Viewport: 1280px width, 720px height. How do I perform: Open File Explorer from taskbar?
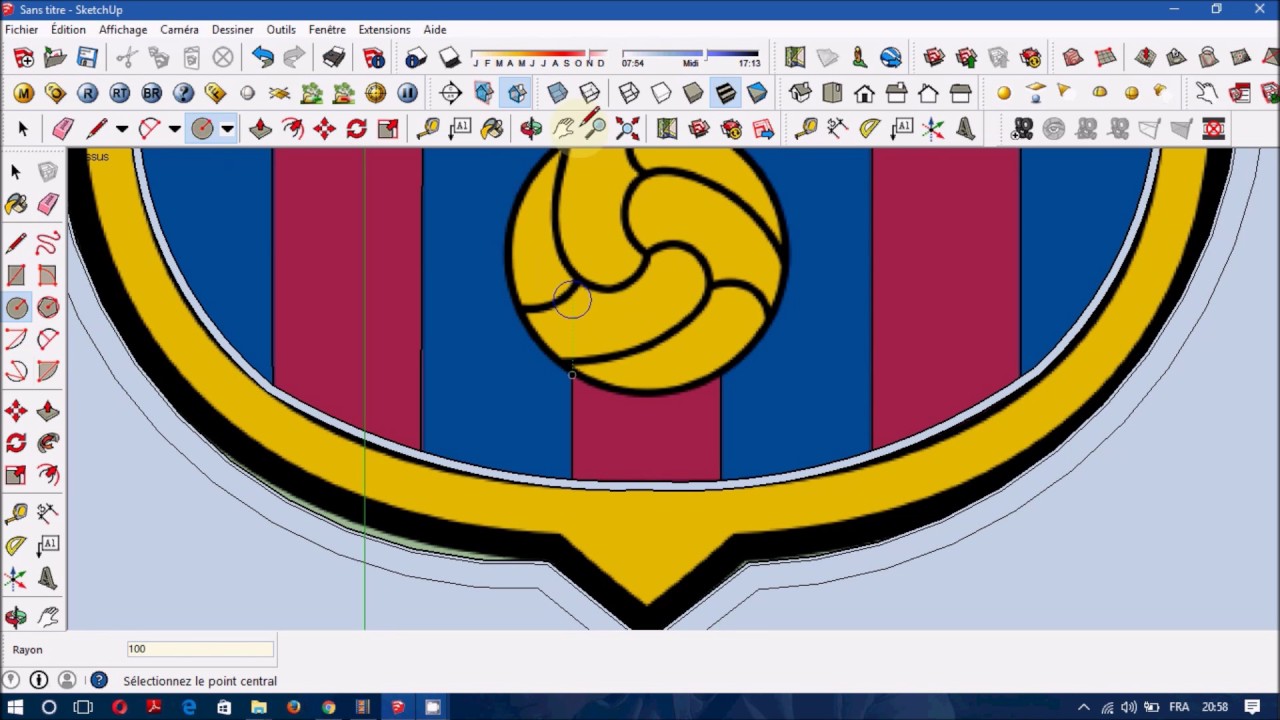coord(259,707)
